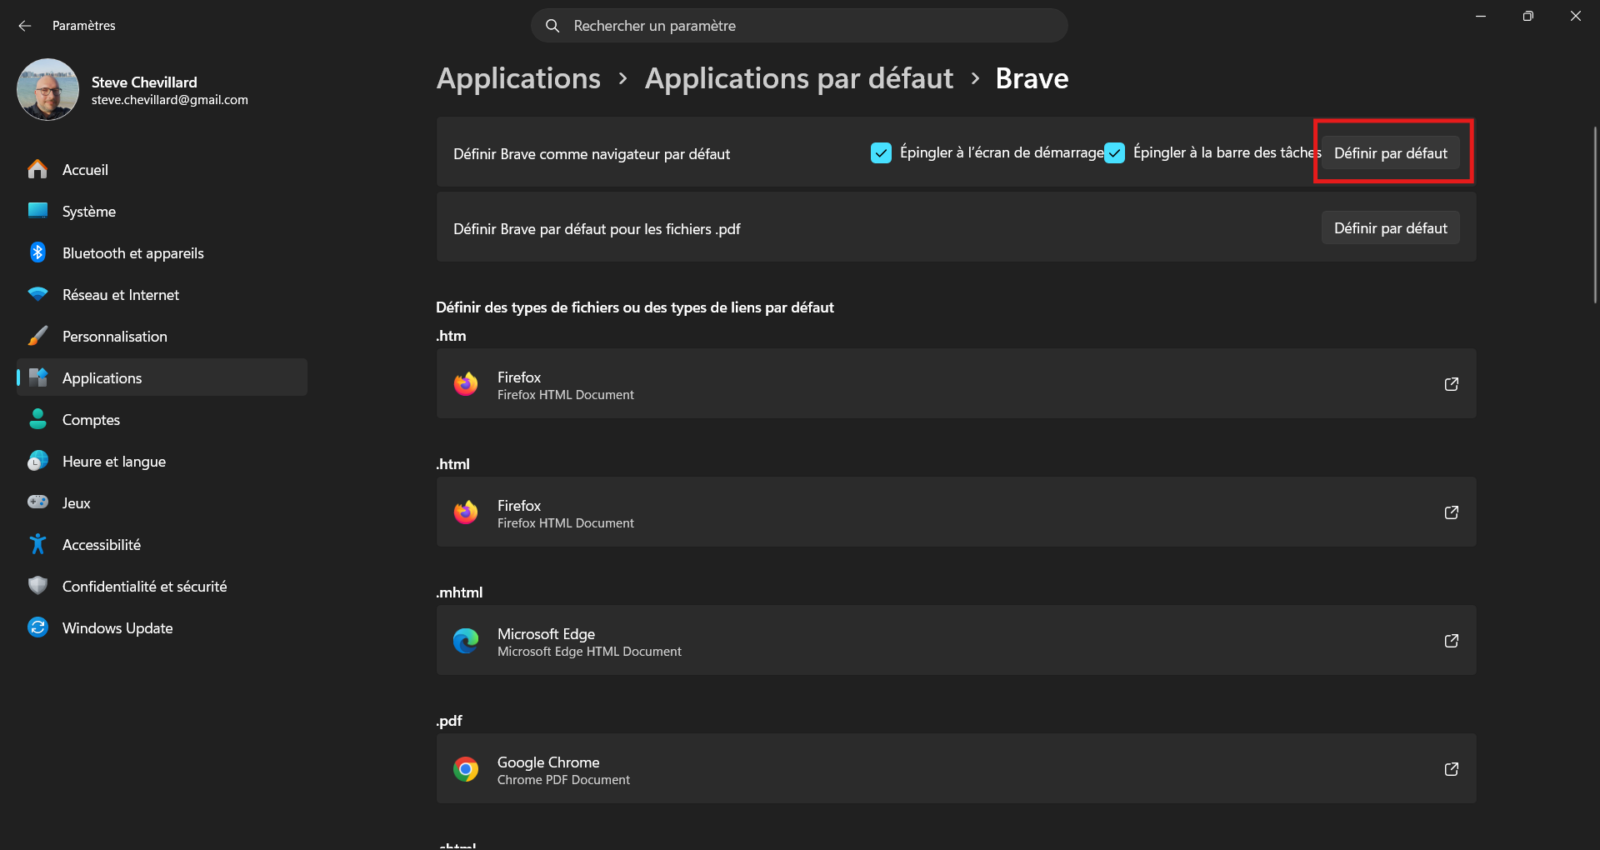Click the Microsoft Edge icon under .mhtml
The image size is (1600, 850).
pos(466,641)
